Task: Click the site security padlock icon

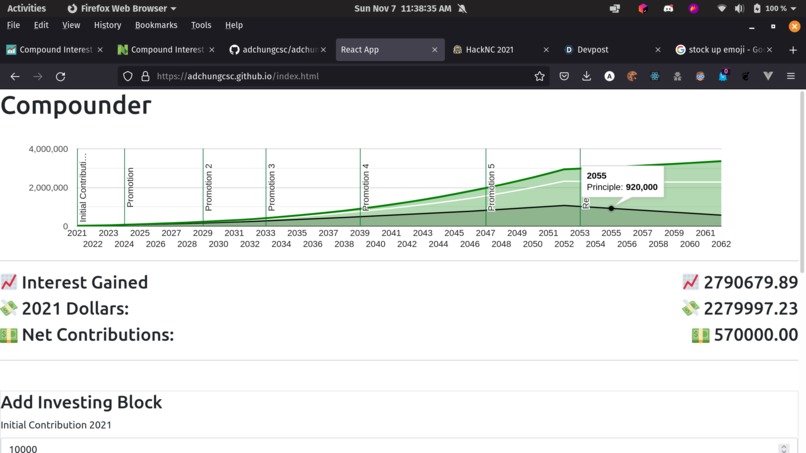Action: pos(145,77)
